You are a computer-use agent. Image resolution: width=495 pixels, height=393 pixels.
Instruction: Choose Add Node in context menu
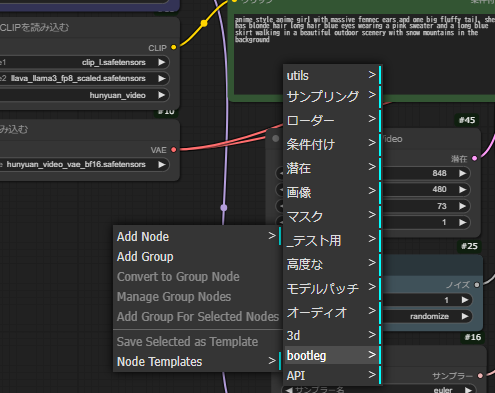click(x=197, y=237)
